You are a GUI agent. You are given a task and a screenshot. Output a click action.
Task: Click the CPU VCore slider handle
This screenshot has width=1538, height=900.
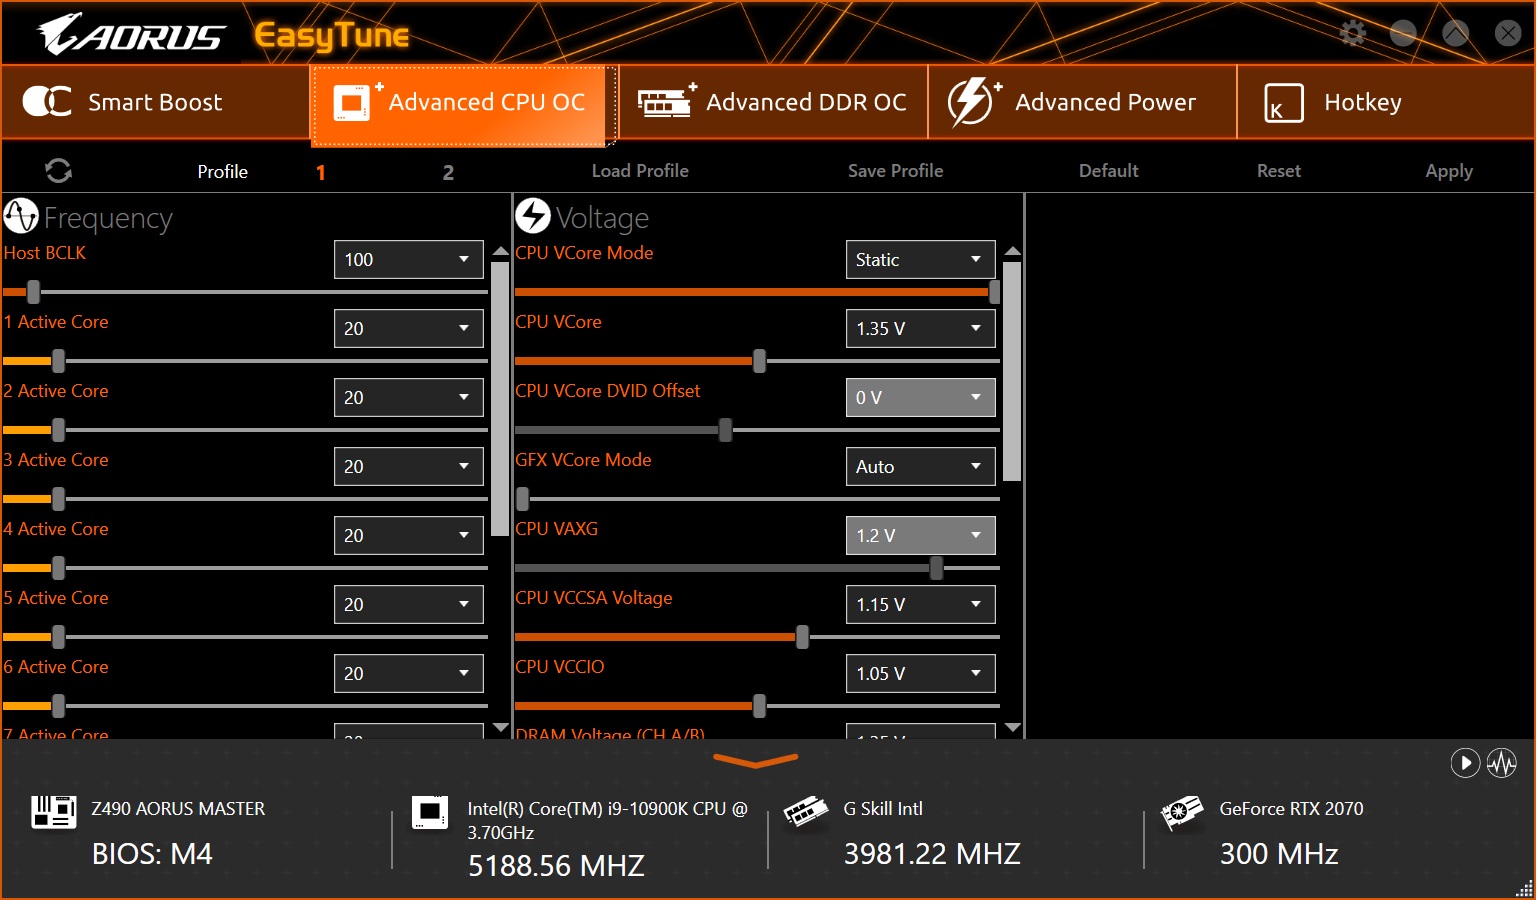click(759, 361)
